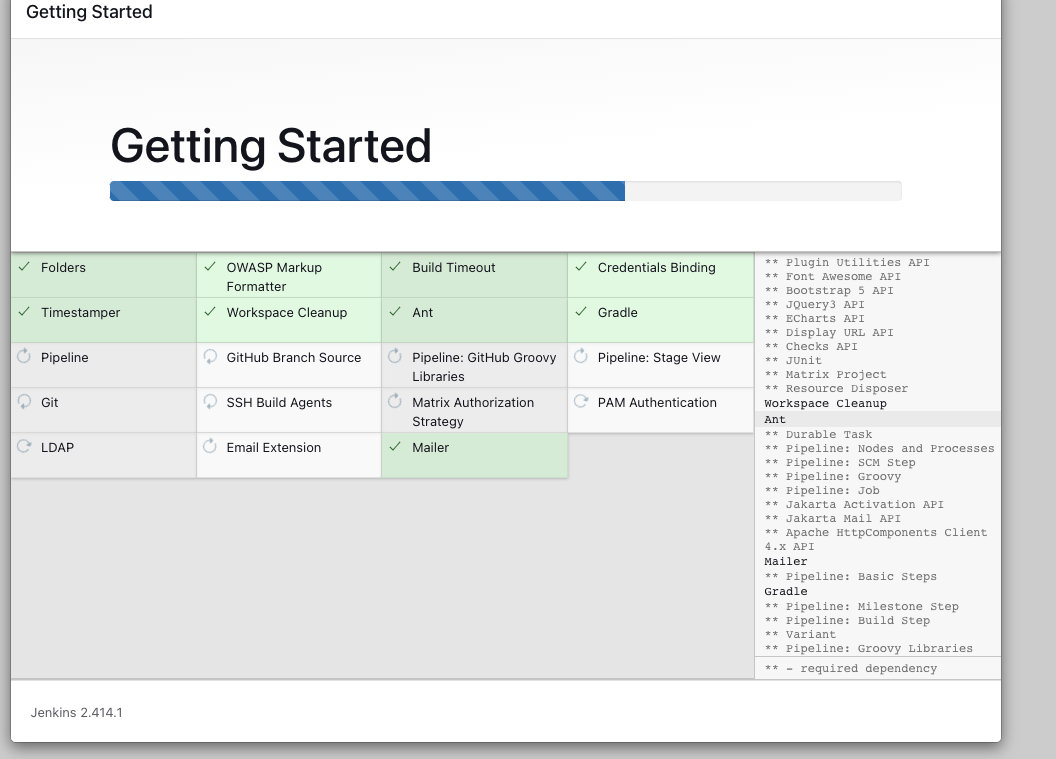The height and width of the screenshot is (759, 1056).
Task: Click the spinner icon next to Pipeline
Action: [22, 356]
